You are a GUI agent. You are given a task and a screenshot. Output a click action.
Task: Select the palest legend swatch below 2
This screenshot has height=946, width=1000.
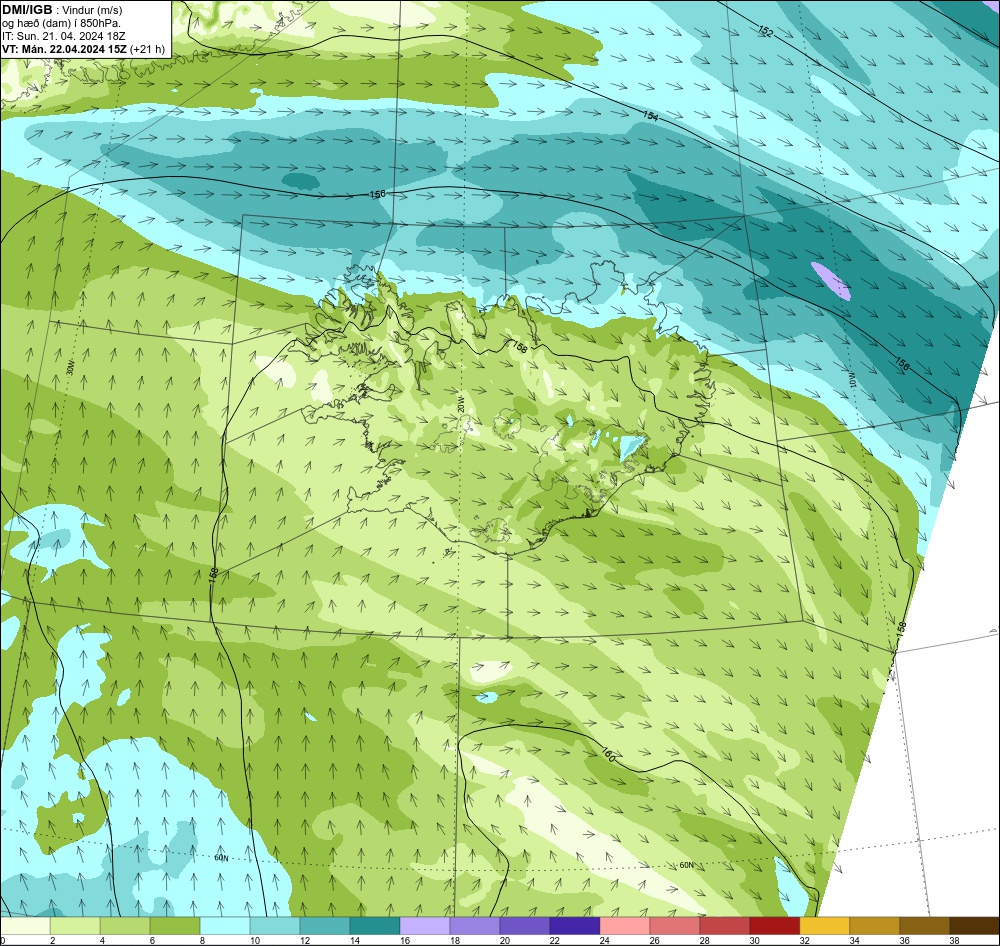(25, 926)
